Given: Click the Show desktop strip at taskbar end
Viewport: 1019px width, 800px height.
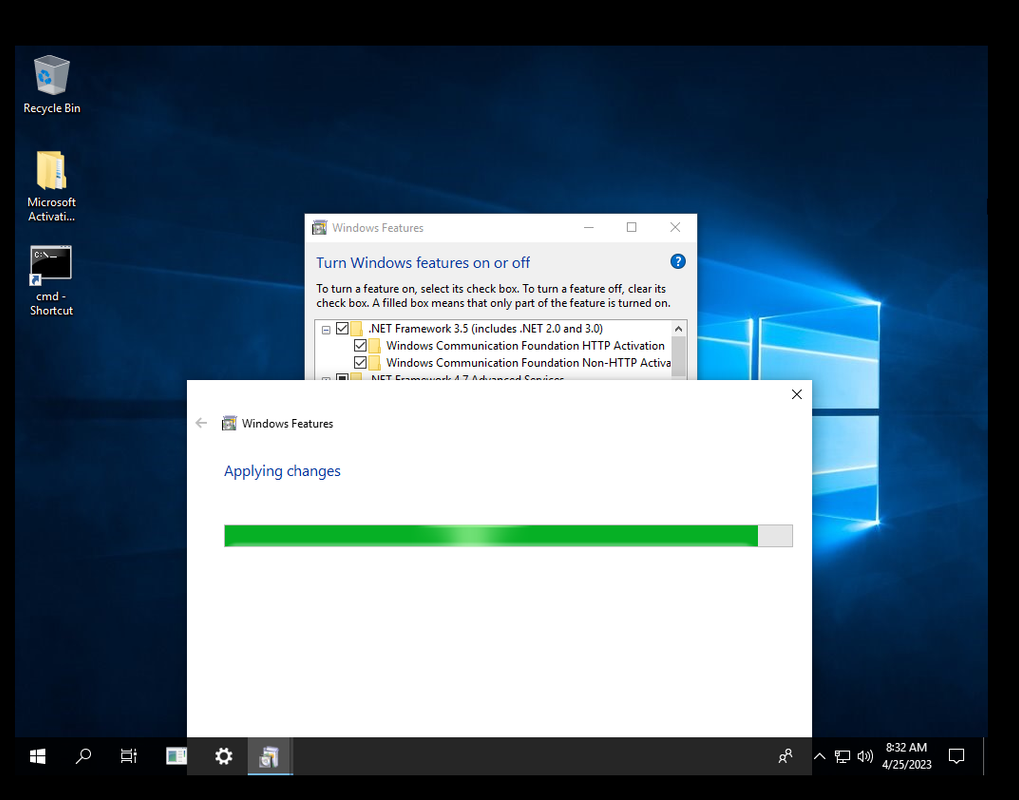Looking at the screenshot, I should (x=986, y=756).
